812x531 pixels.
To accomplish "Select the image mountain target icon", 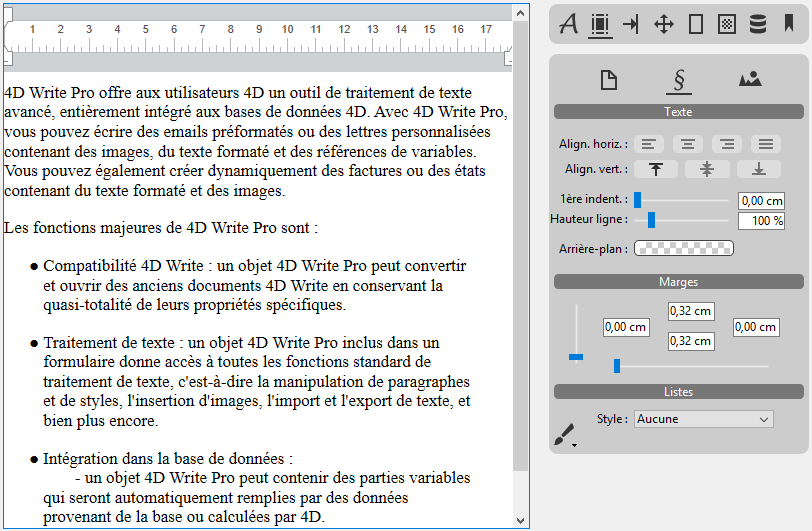I will coord(750,80).
